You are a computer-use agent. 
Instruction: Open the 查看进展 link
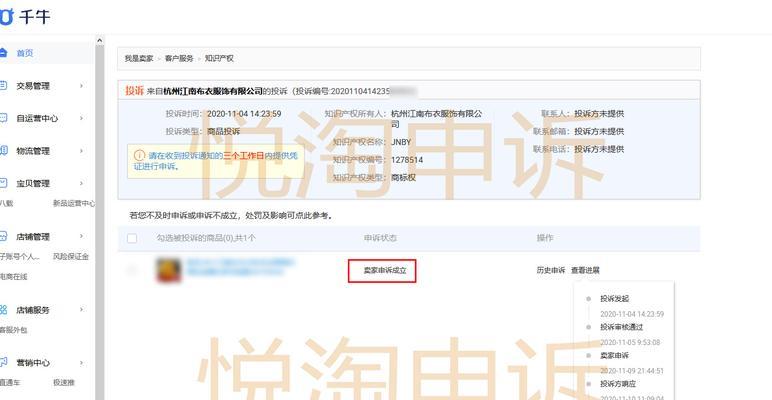coord(585,270)
